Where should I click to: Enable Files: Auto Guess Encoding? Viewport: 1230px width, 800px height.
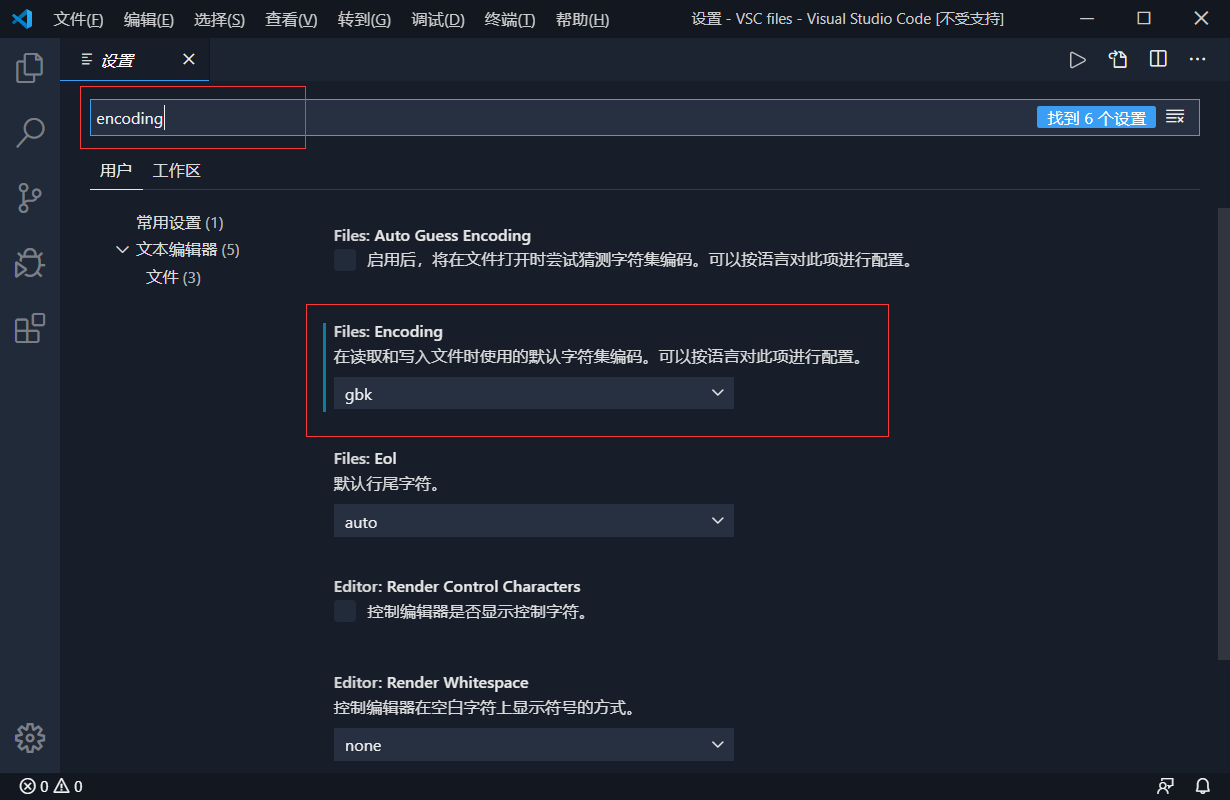click(x=344, y=259)
